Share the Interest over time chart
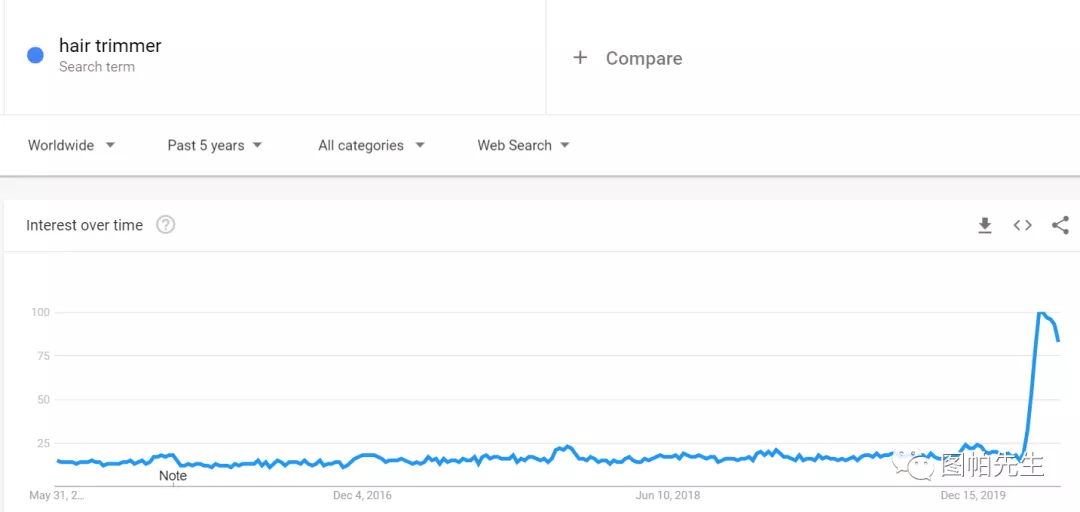This screenshot has height=512, width=1080. 1060,226
